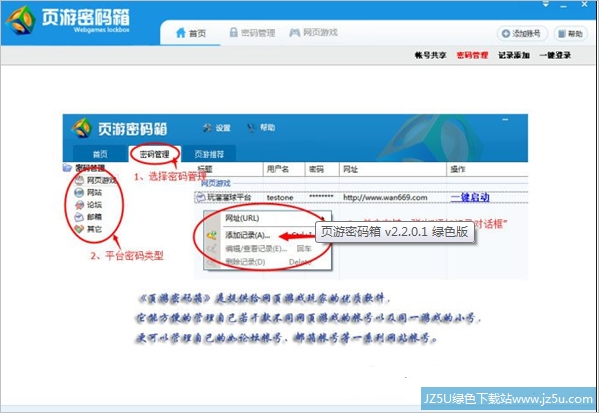This screenshot has width=599, height=413.
Task: Click the 用户名 column header
Action: [x=284, y=169]
